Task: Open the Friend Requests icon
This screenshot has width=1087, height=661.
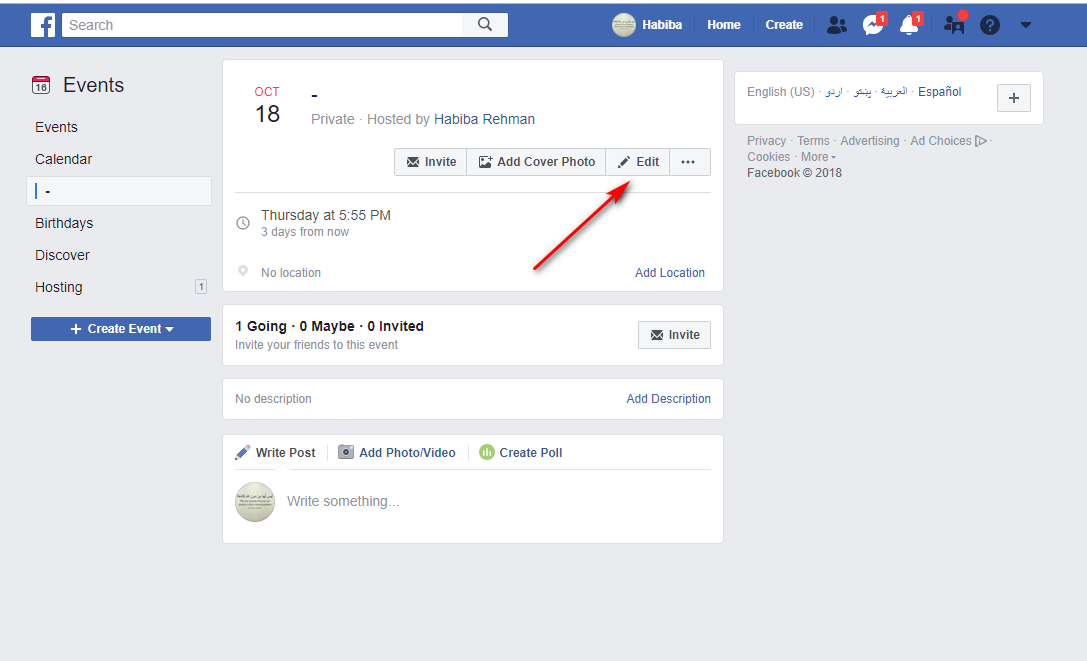Action: 837,25
